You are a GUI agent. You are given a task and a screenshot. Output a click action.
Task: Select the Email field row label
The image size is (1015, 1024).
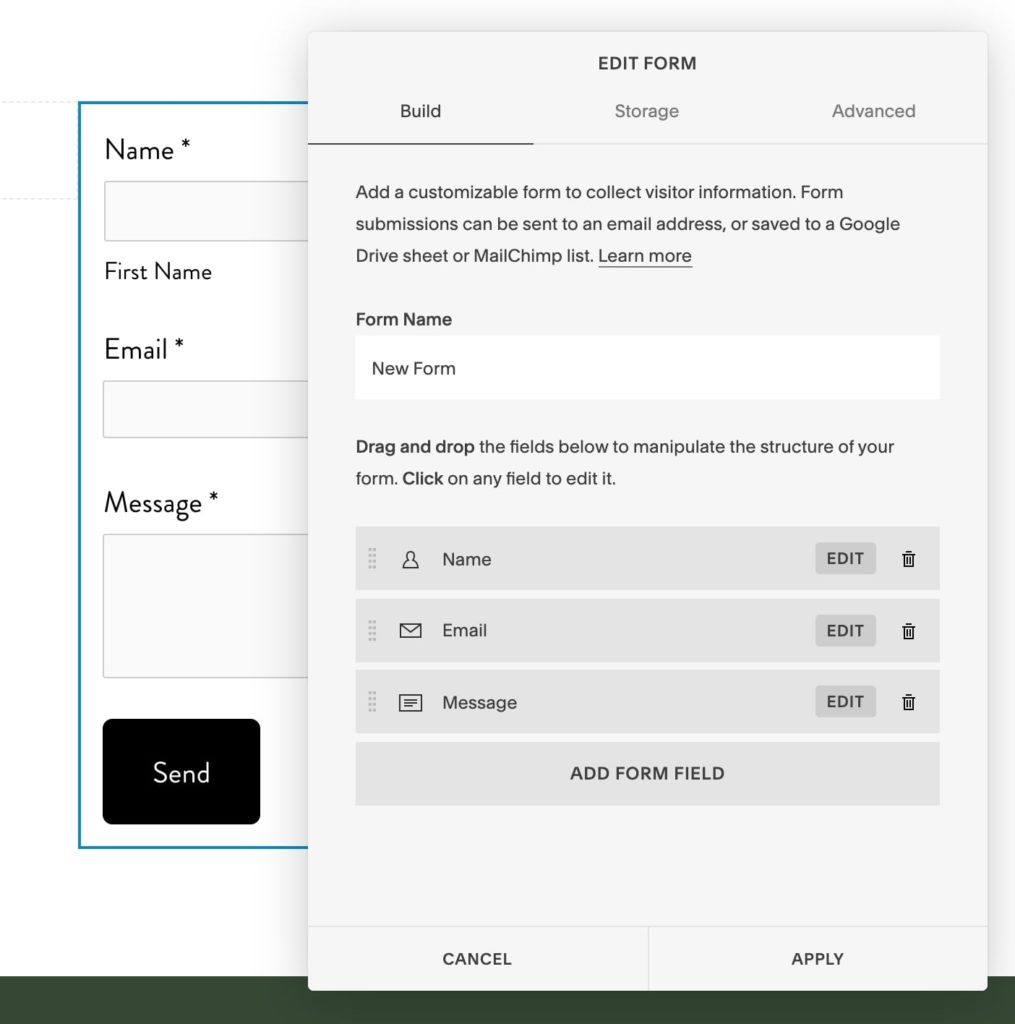coord(464,630)
